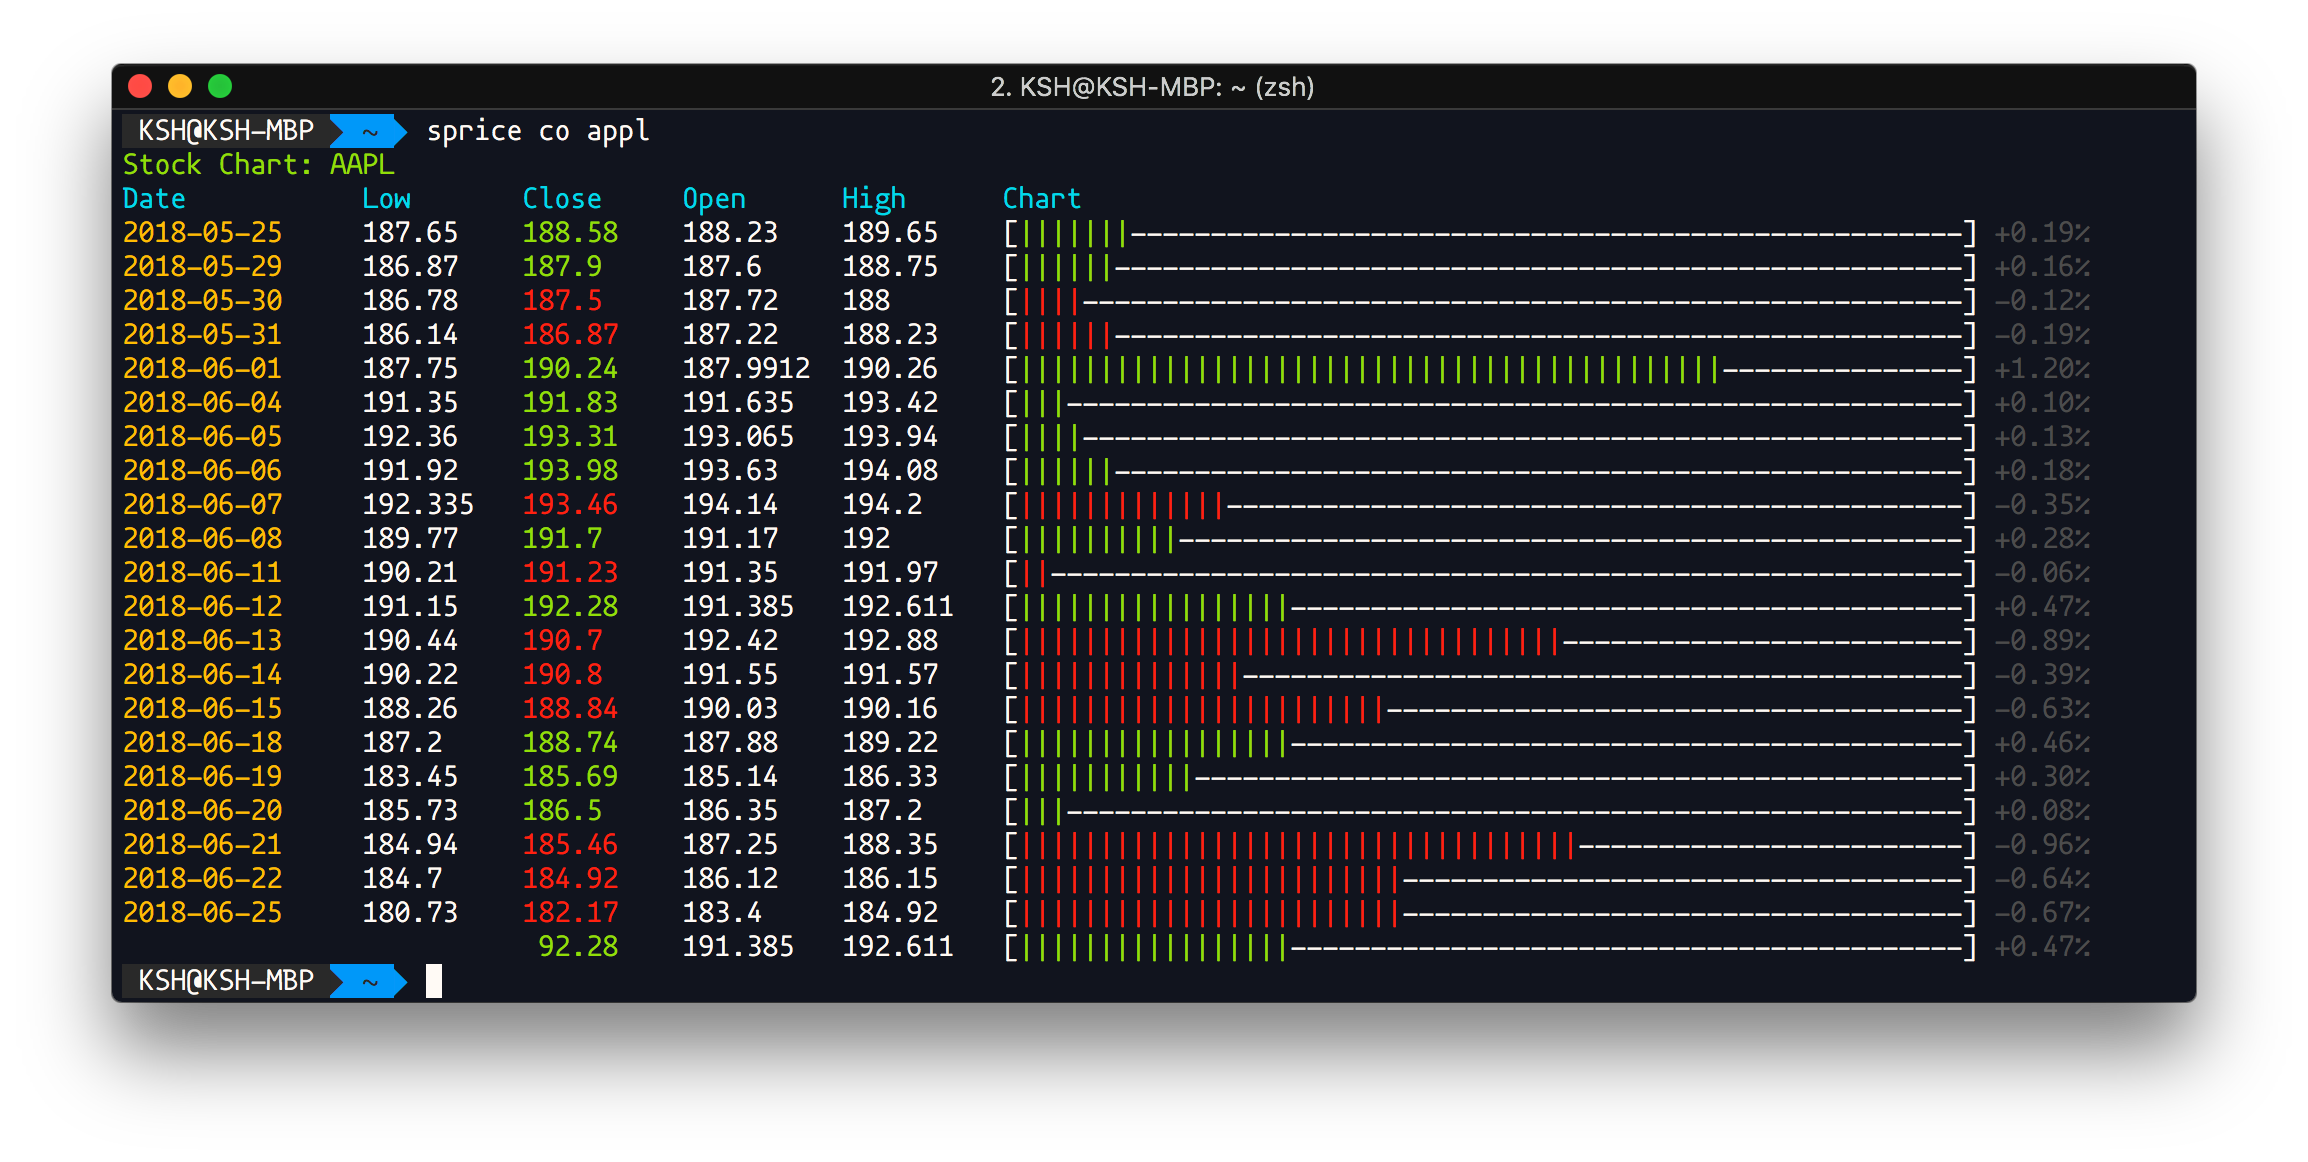Click the "Chart" column header

1042,198
